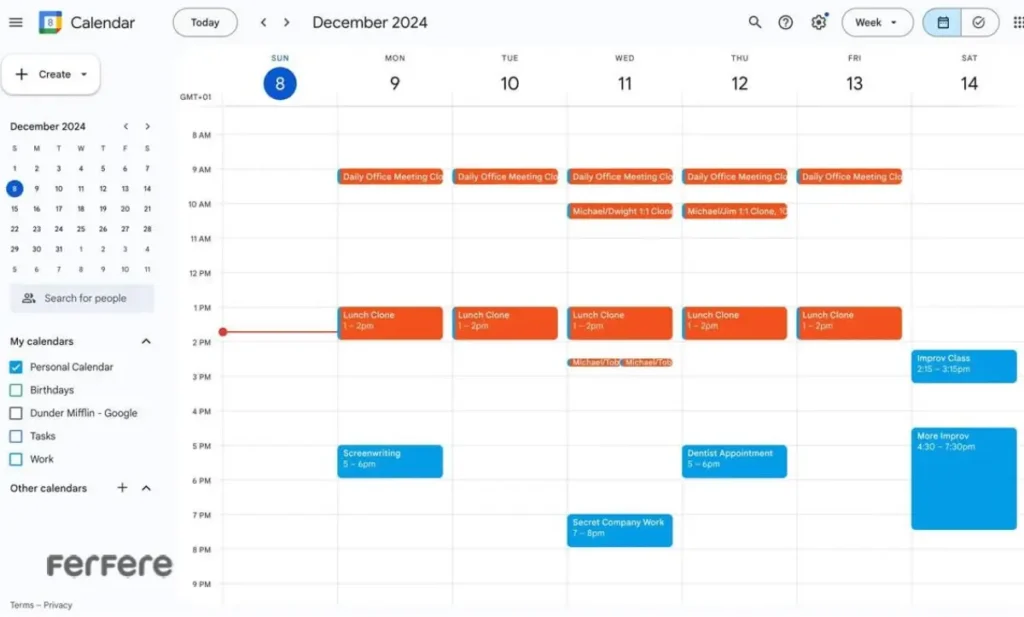Type in Search for people field
The width and height of the screenshot is (1024, 617).
84,298
